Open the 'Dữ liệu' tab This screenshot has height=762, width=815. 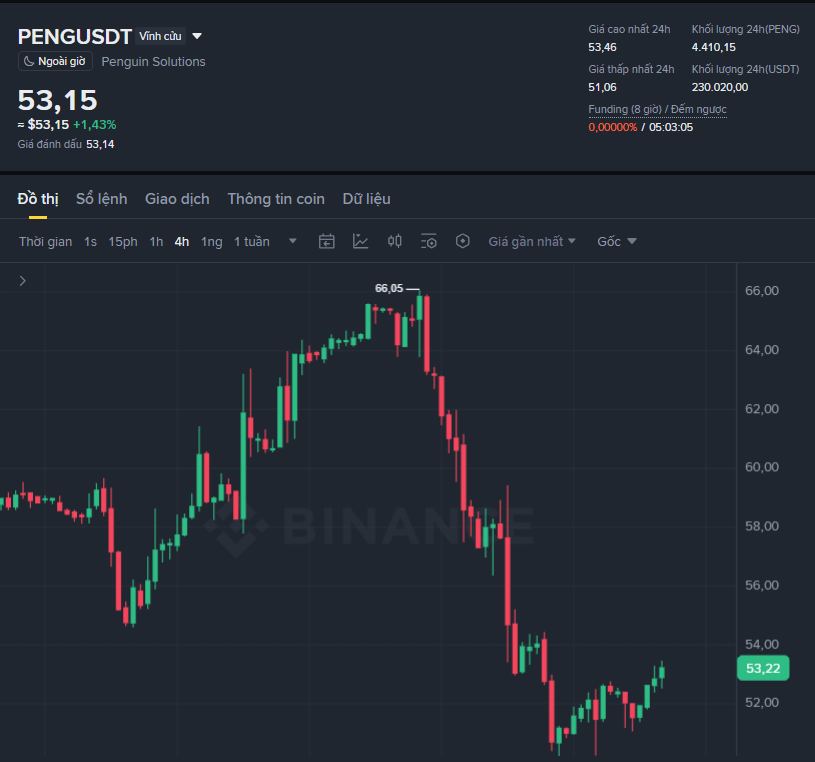point(366,199)
